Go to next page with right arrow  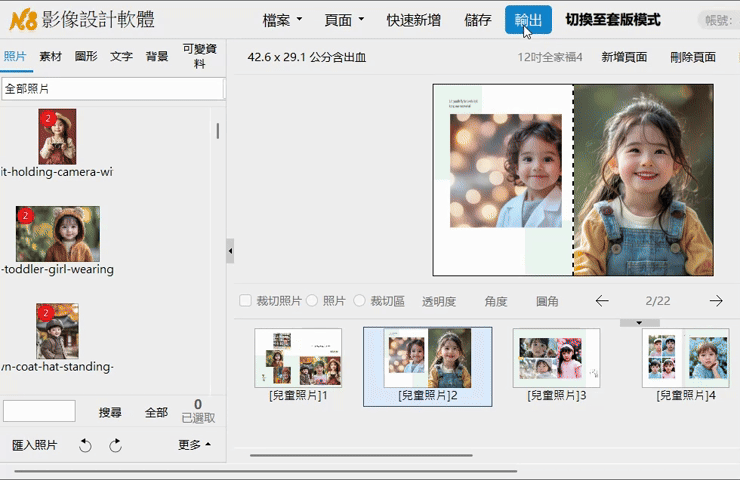pos(716,301)
